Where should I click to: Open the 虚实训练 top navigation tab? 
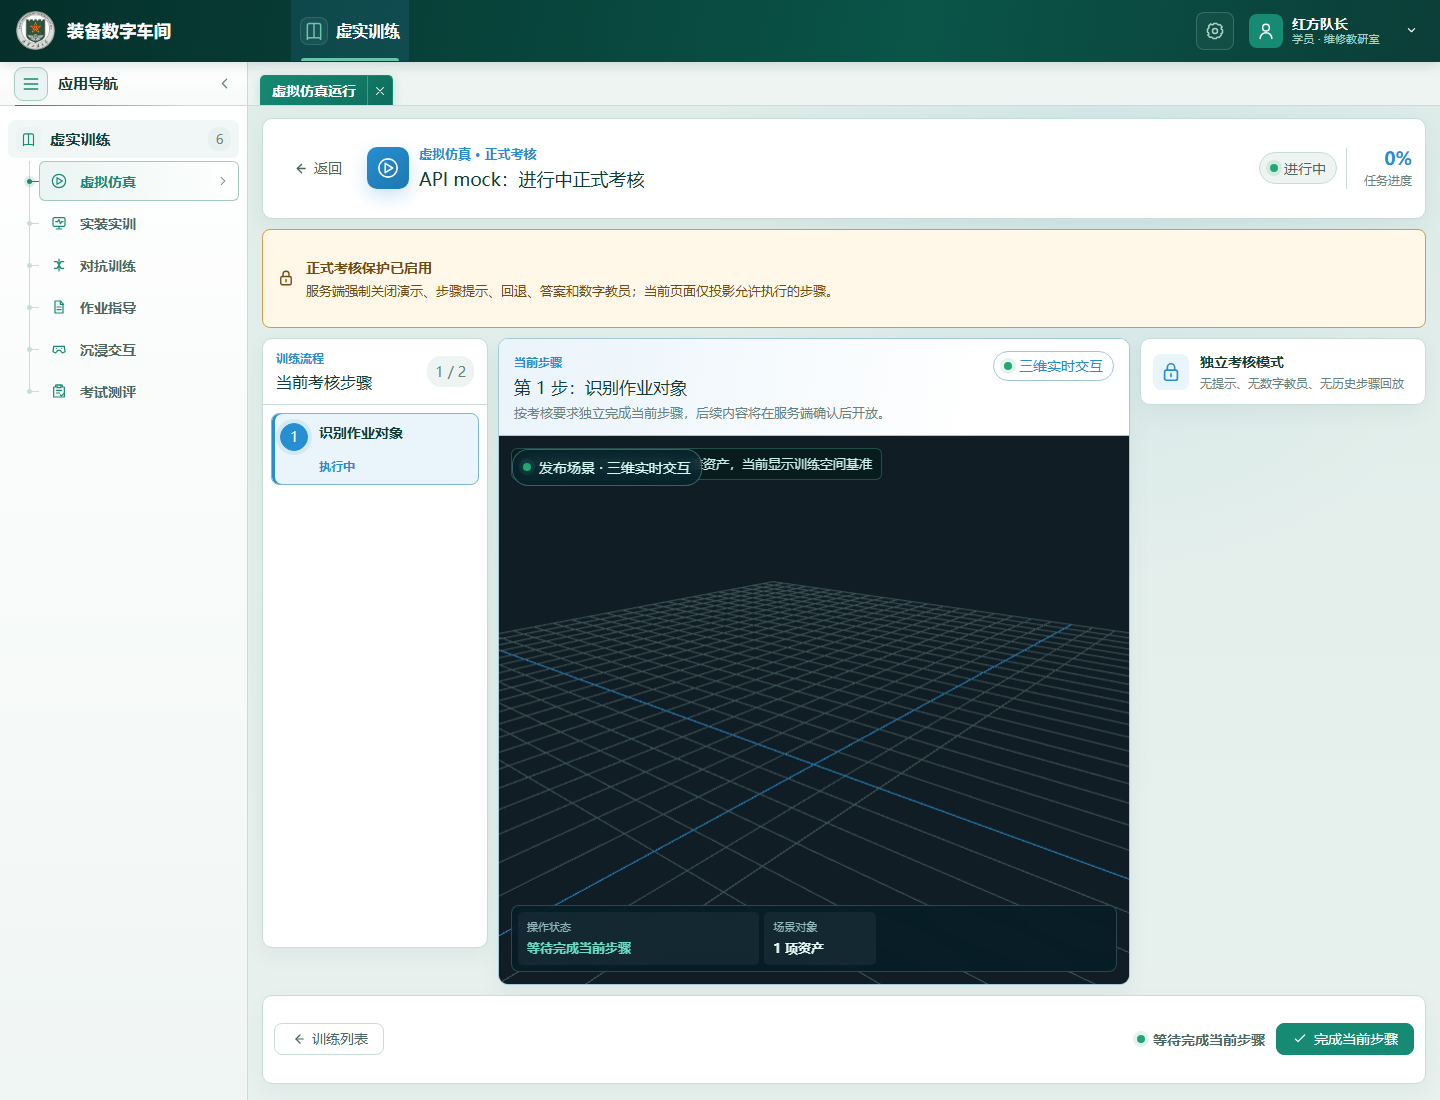(350, 31)
